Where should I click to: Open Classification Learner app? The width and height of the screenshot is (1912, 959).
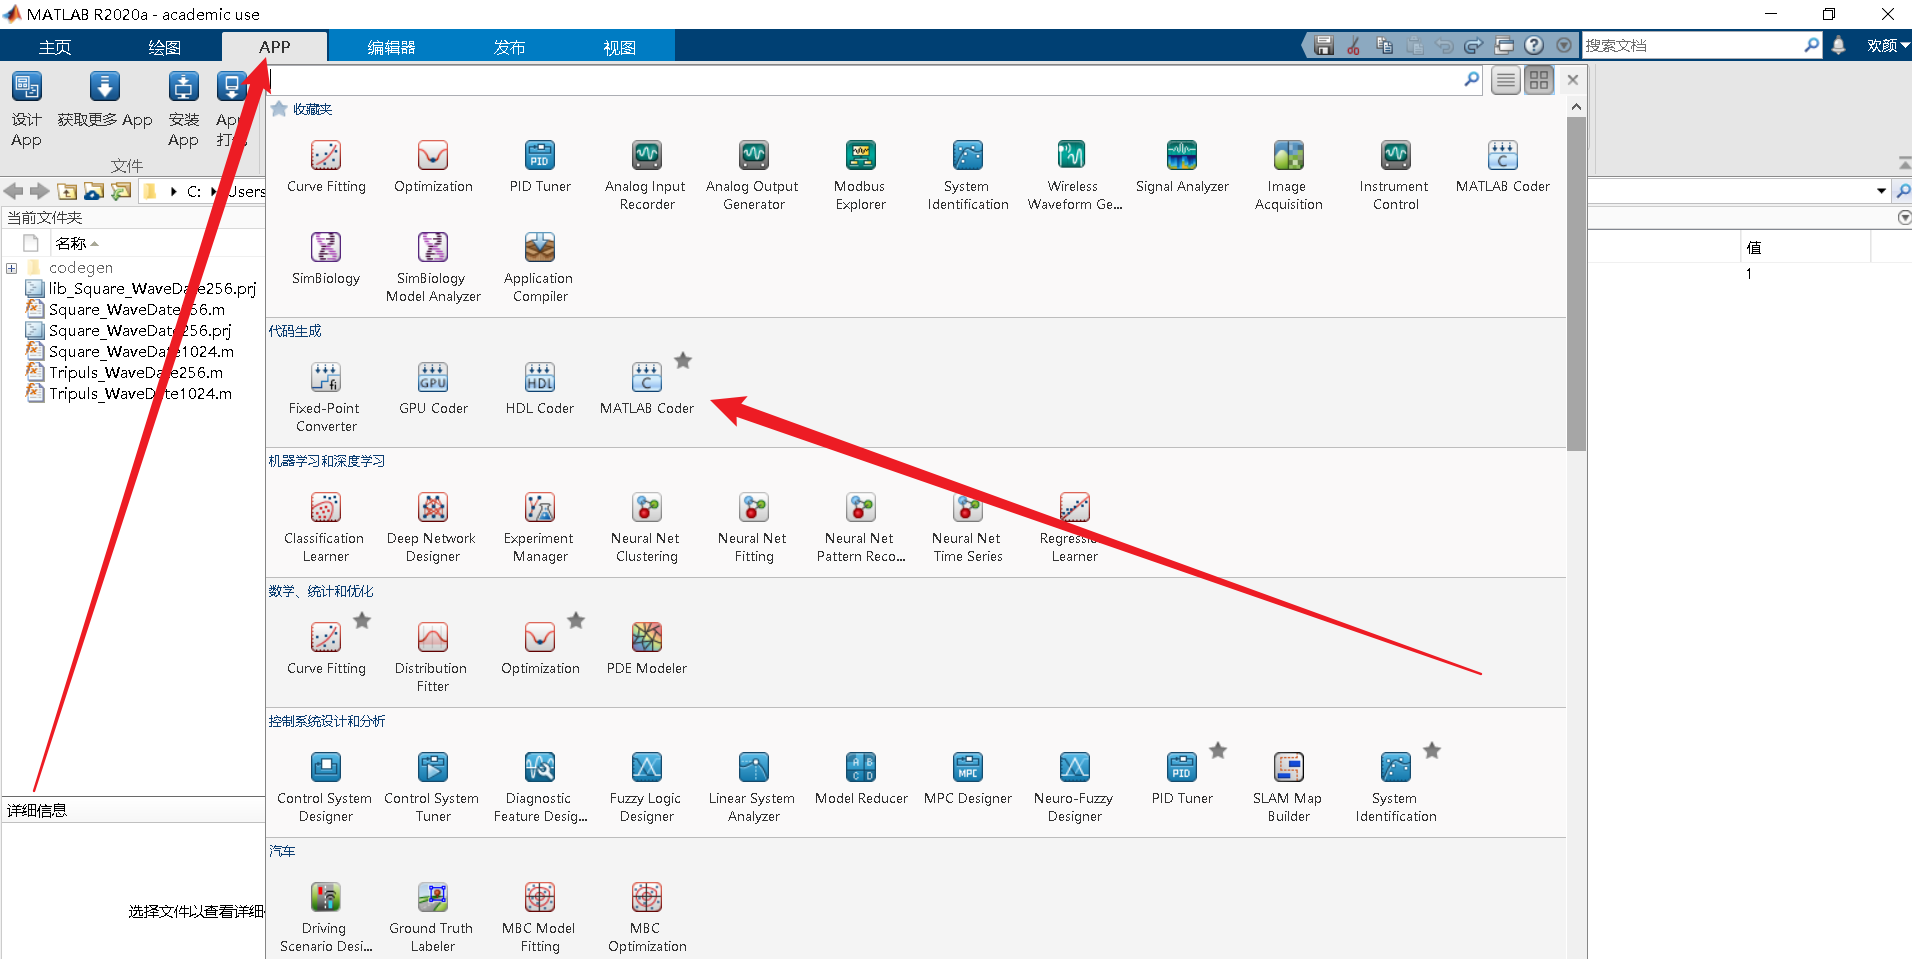(326, 527)
